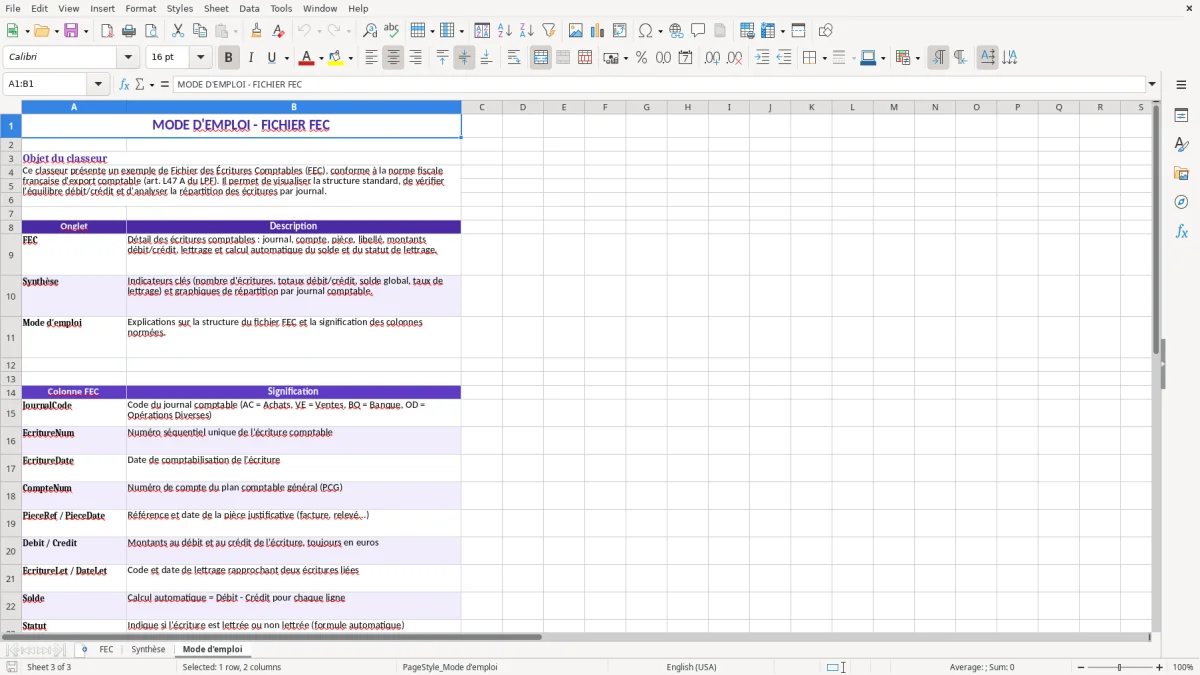
Task: Click the Sort Ascending icon
Action: (504, 31)
